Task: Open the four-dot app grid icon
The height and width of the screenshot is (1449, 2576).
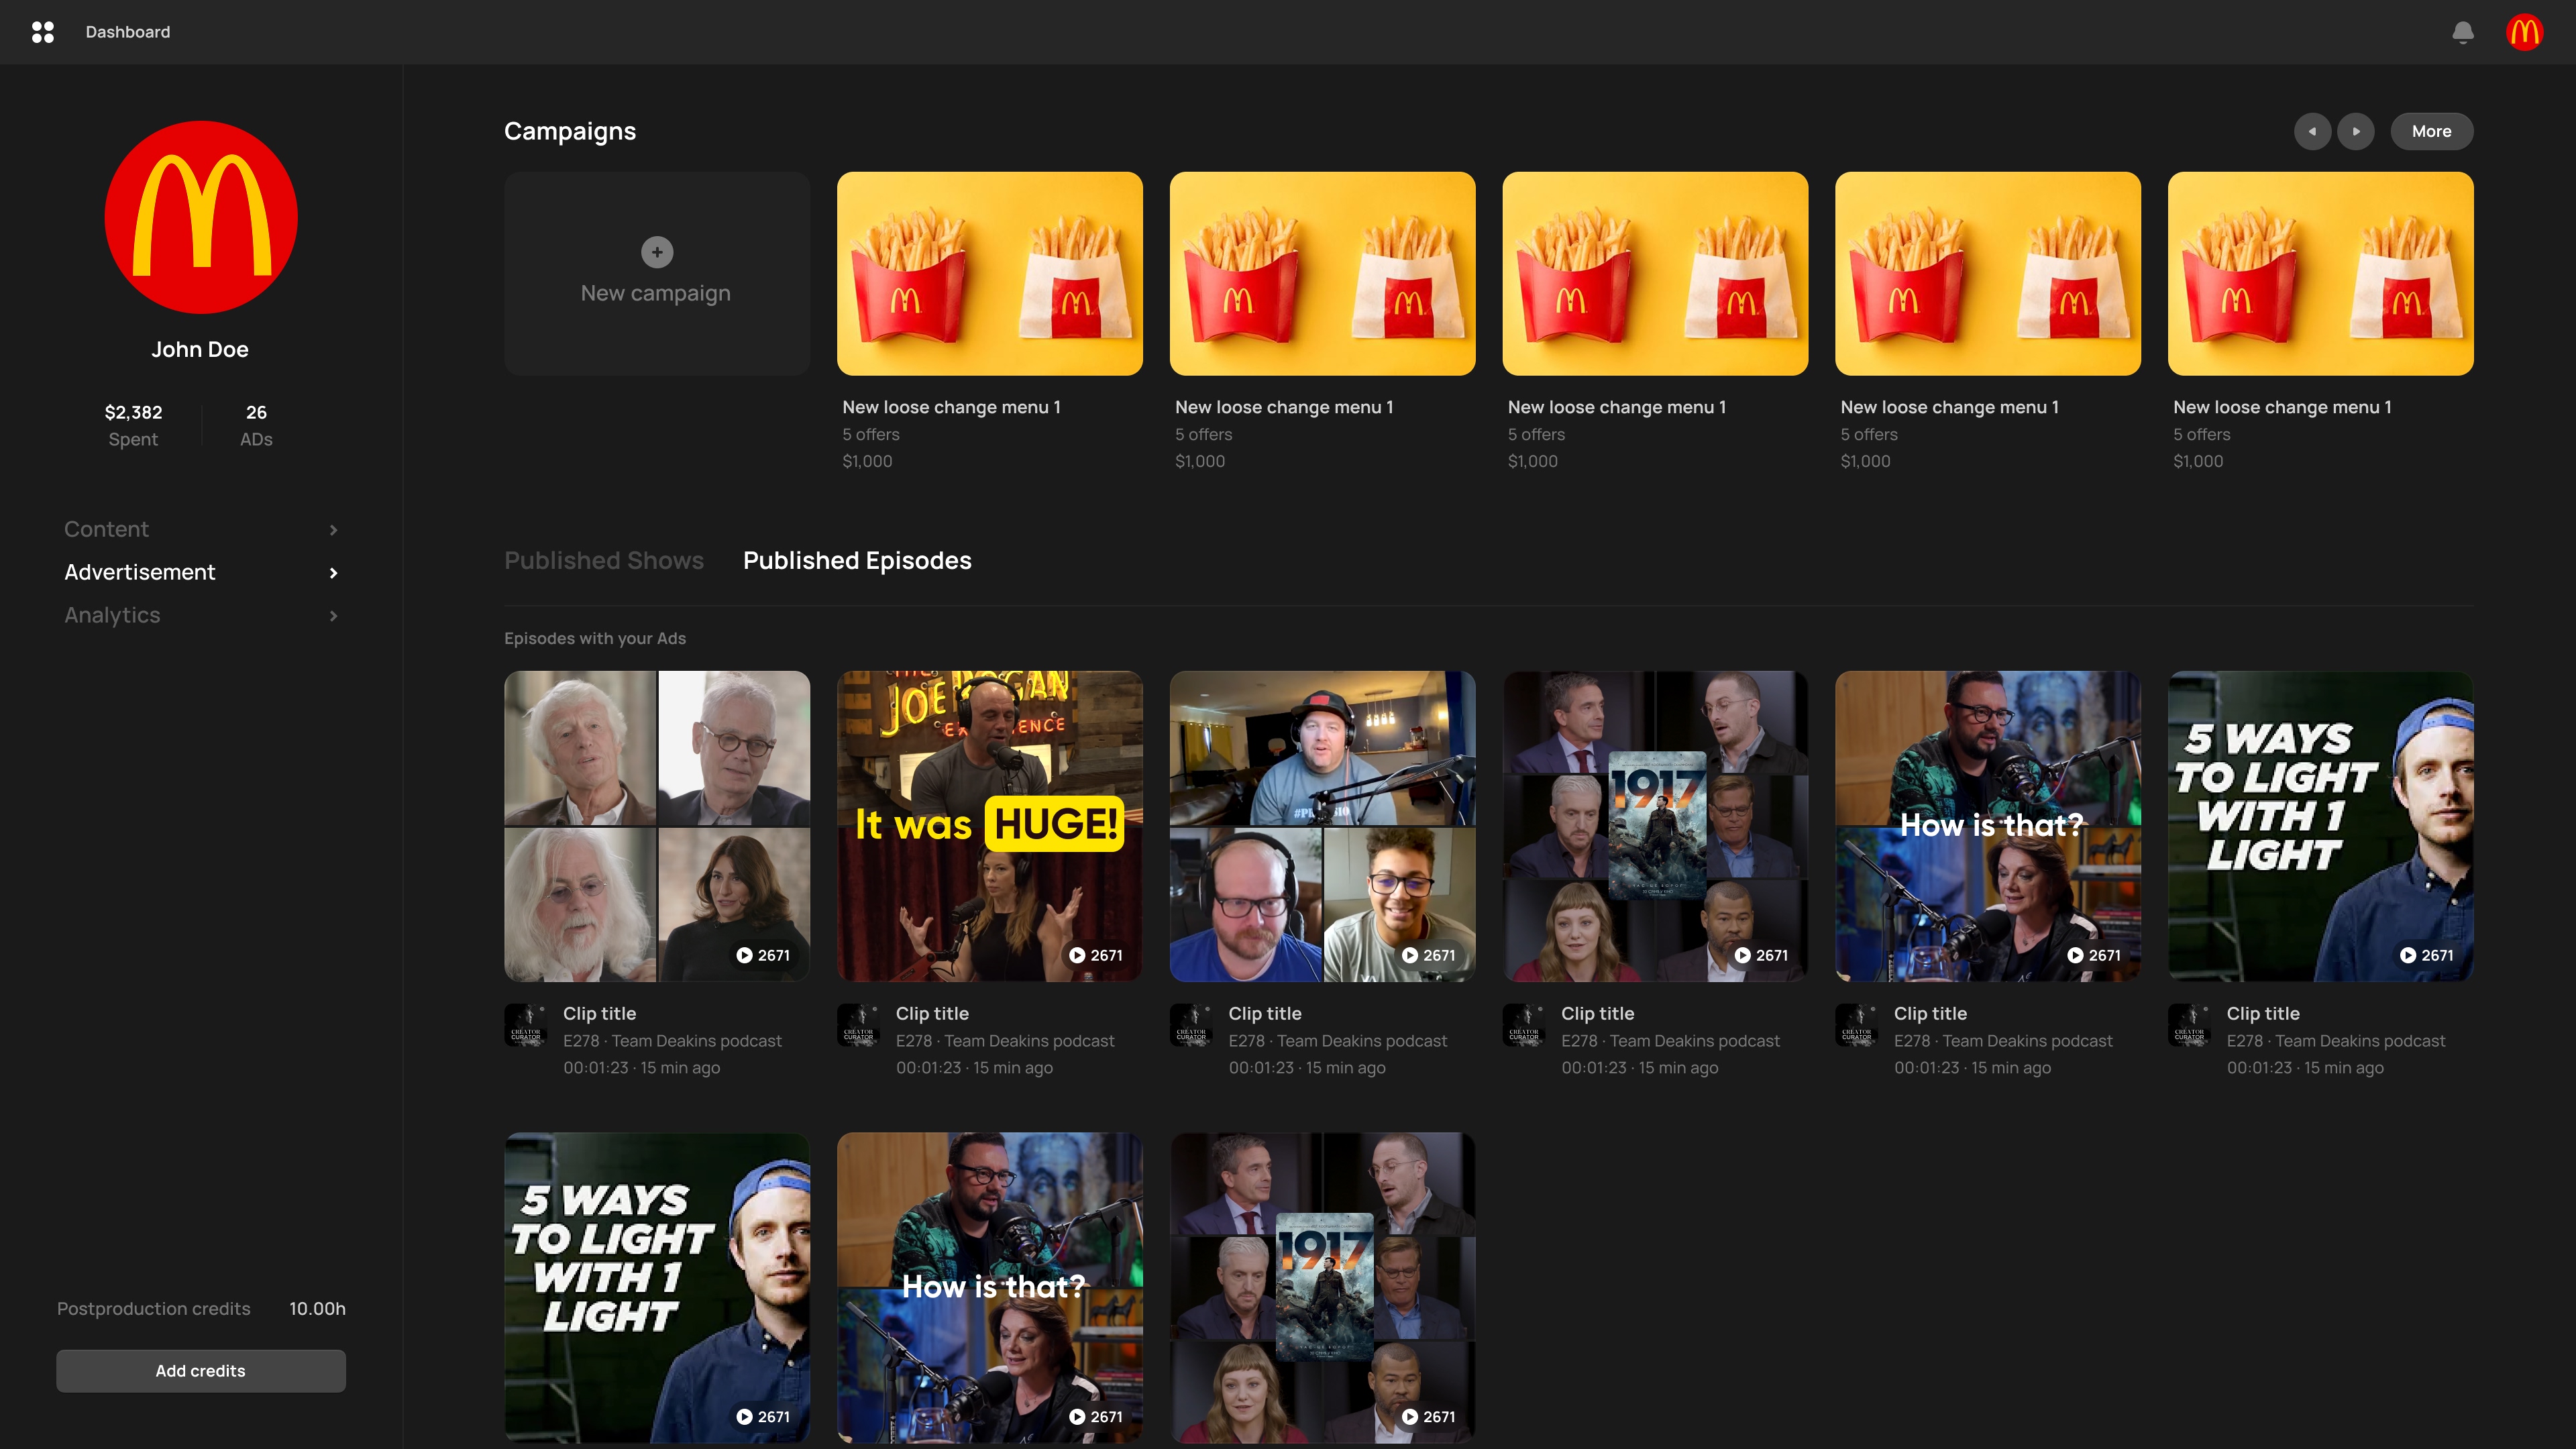Action: [x=43, y=32]
